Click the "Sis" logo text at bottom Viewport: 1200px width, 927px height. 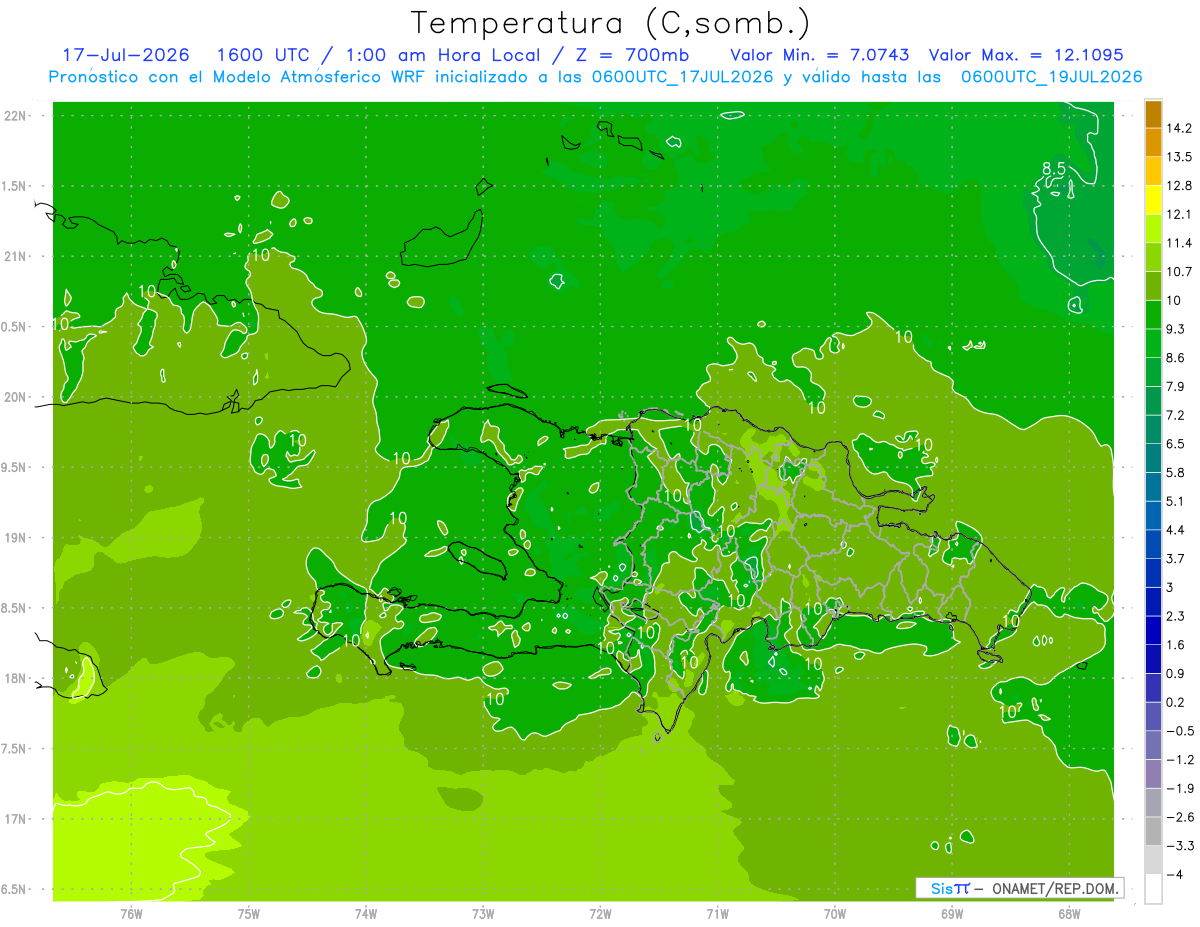[x=942, y=888]
